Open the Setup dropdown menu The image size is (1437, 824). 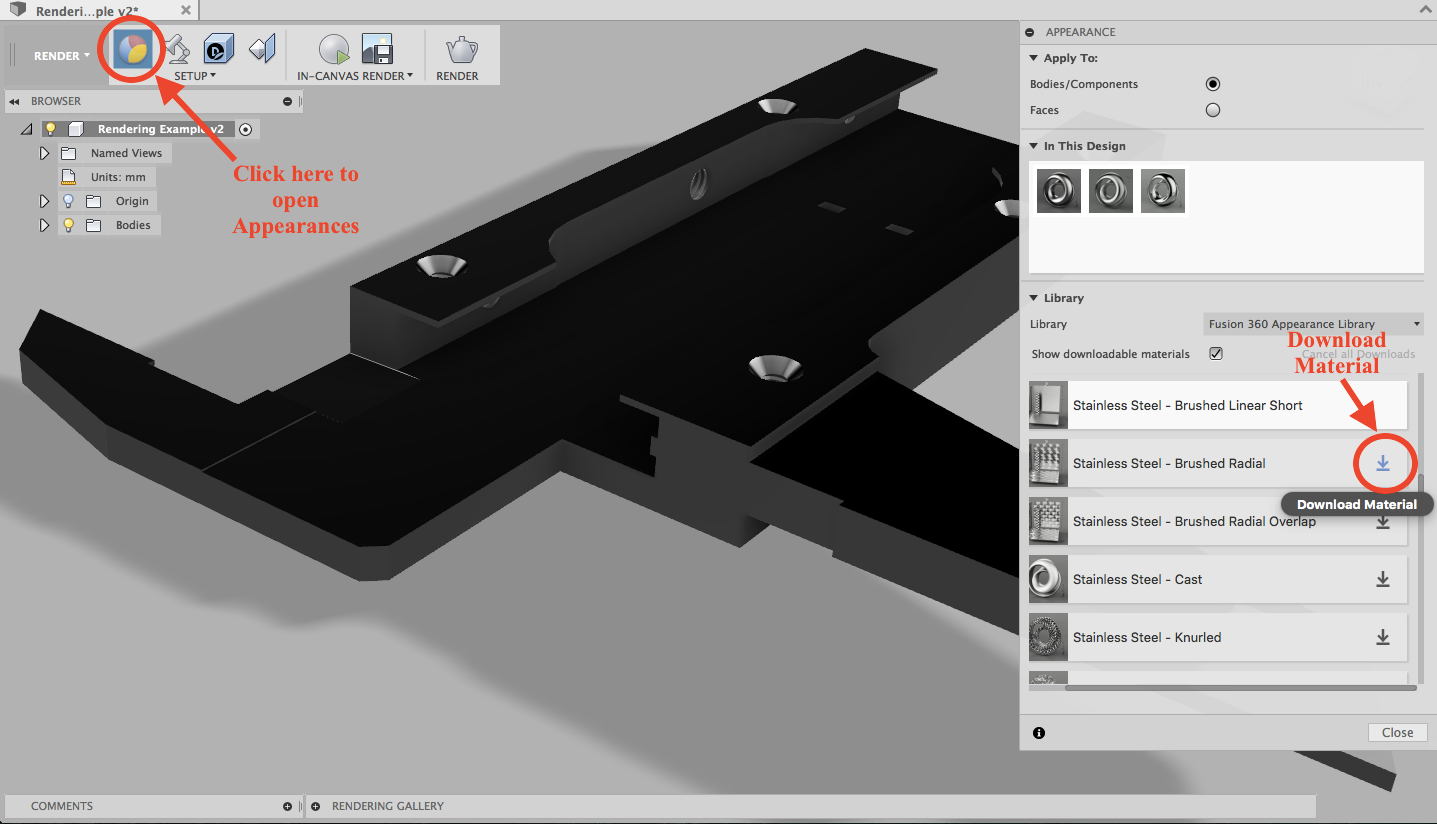tap(195, 75)
